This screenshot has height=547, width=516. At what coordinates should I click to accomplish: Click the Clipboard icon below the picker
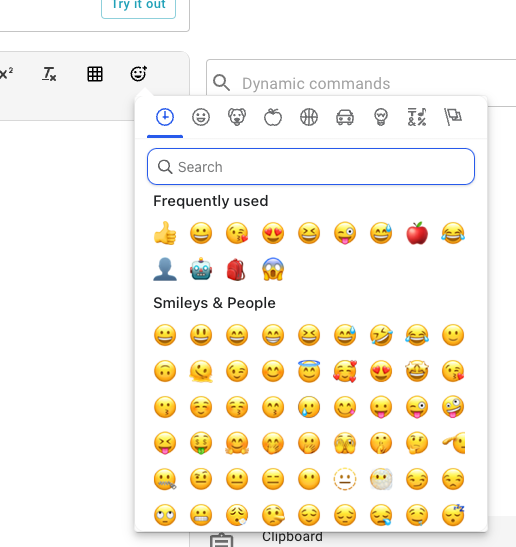click(x=222, y=540)
